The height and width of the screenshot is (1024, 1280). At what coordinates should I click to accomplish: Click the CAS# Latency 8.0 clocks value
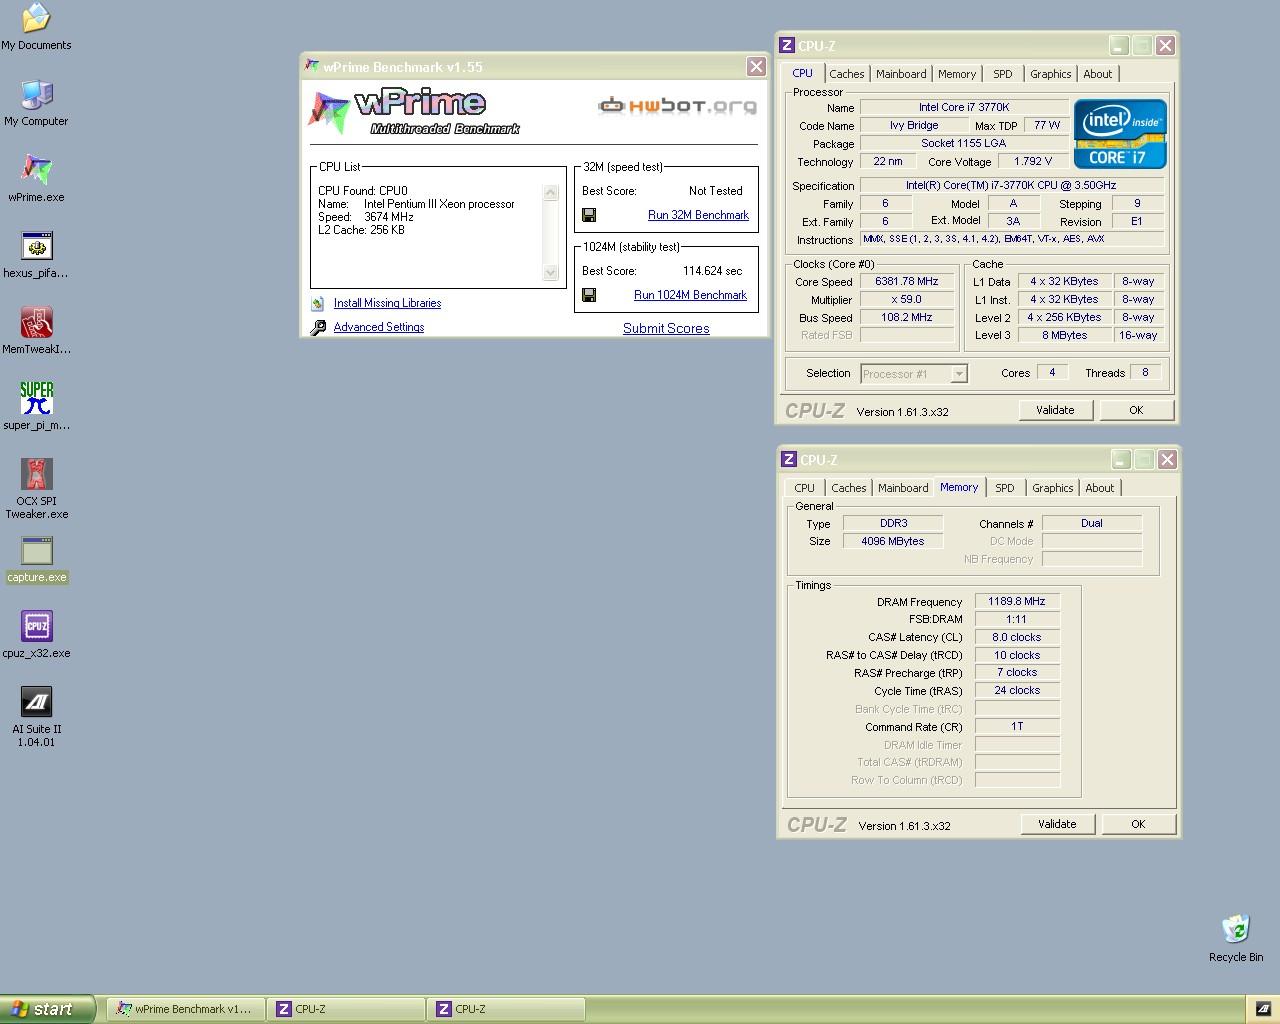[1017, 637]
